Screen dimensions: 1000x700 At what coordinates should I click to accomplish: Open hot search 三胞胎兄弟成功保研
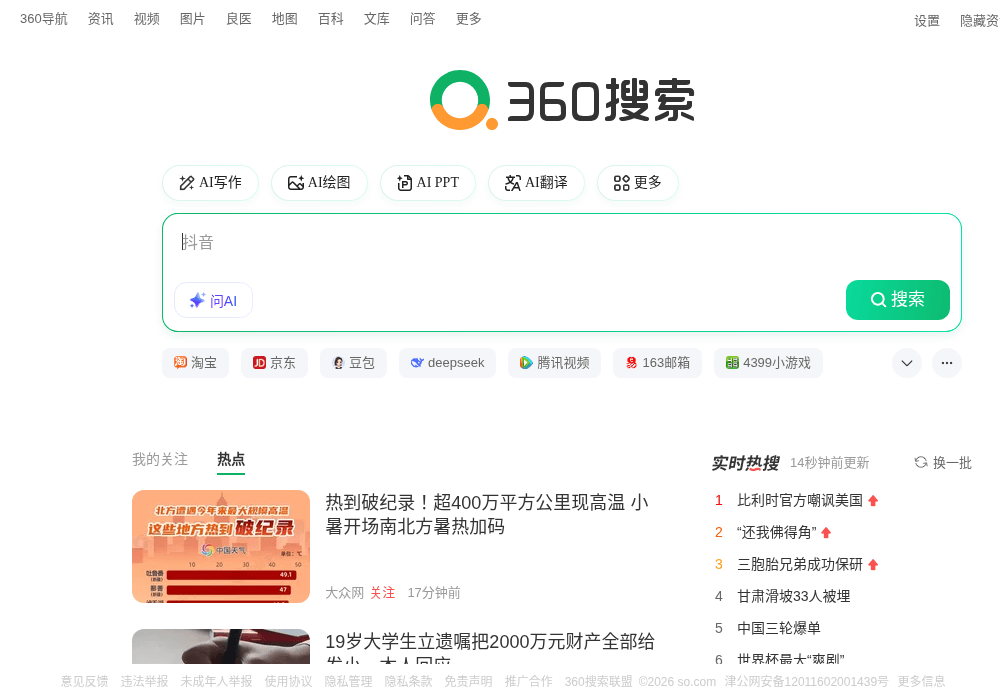coord(800,564)
